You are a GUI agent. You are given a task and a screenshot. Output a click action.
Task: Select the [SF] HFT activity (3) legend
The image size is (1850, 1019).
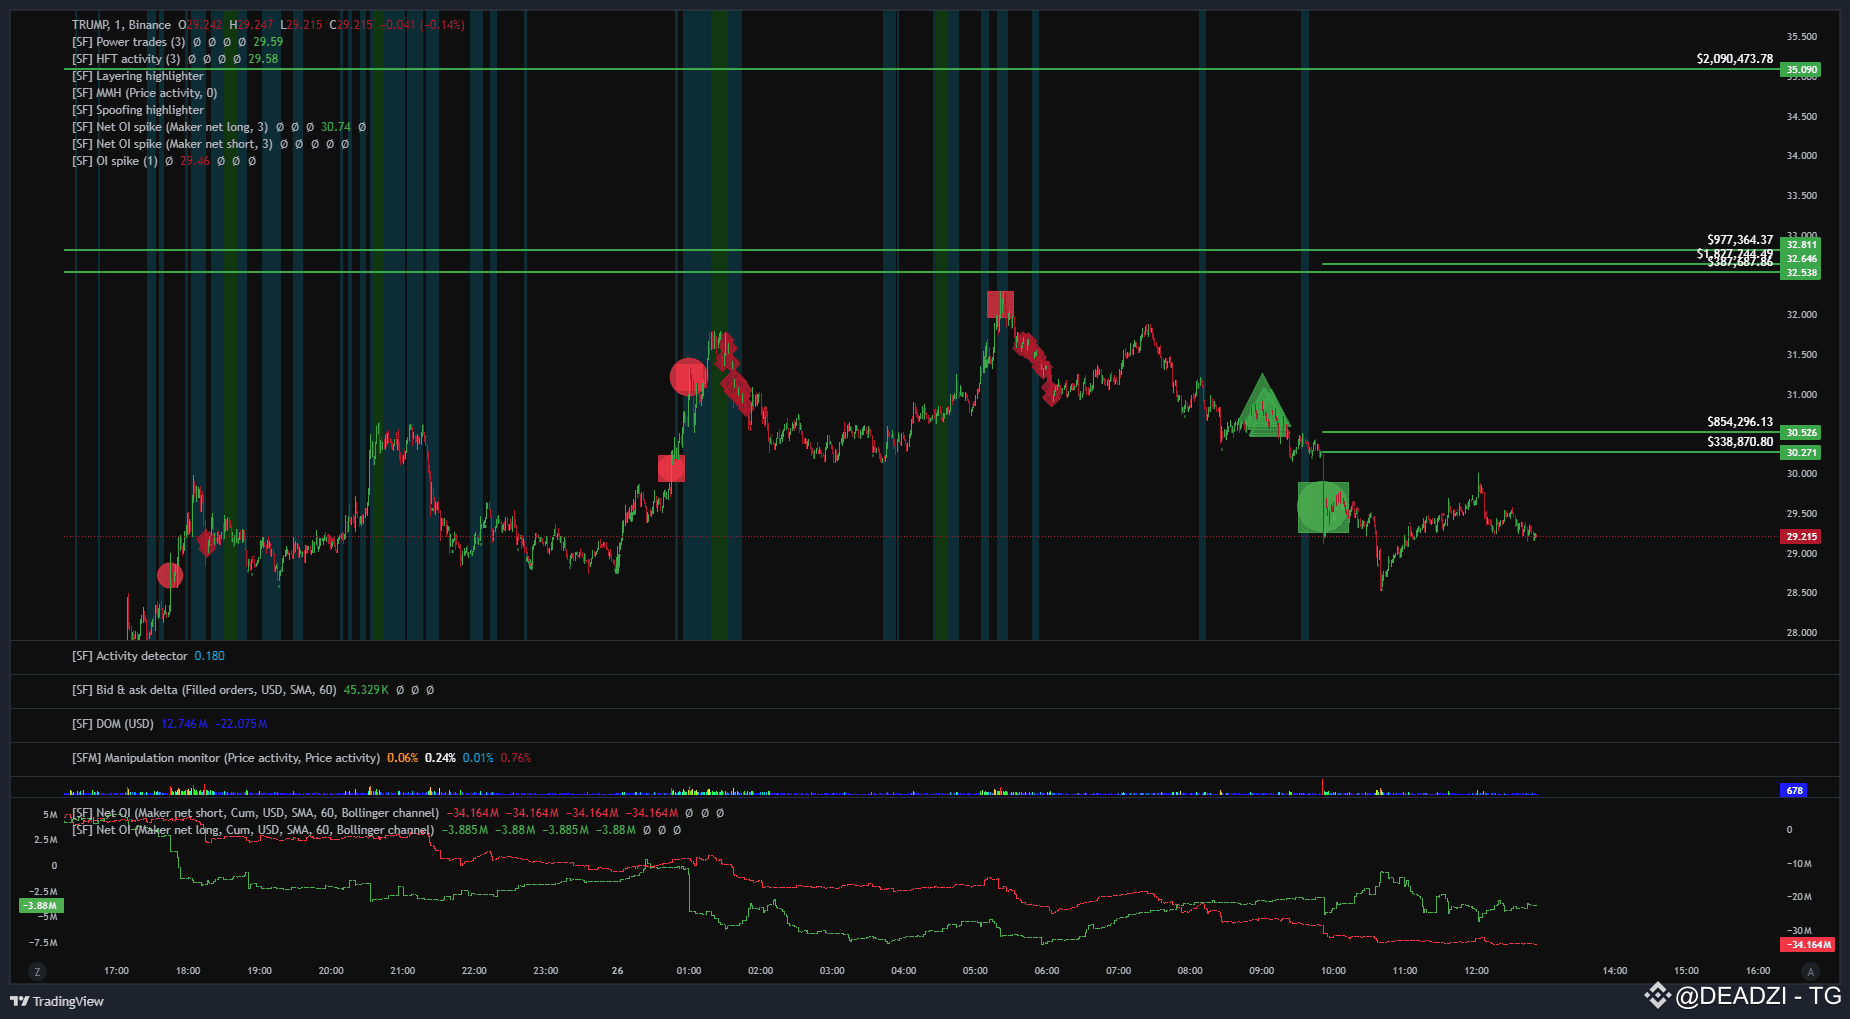[x=126, y=59]
